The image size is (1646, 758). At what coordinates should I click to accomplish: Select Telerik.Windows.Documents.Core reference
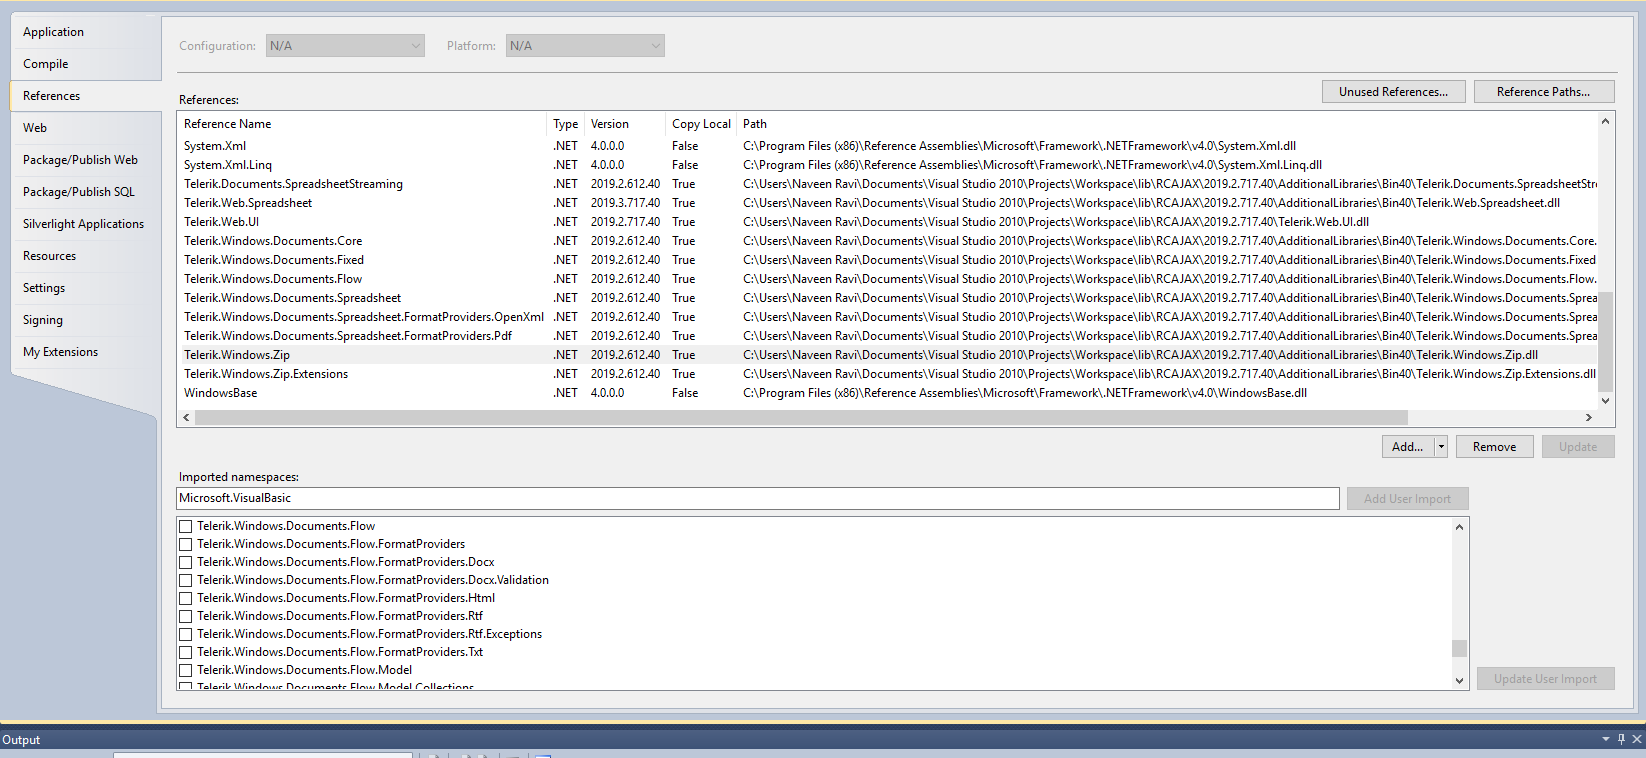click(888, 241)
